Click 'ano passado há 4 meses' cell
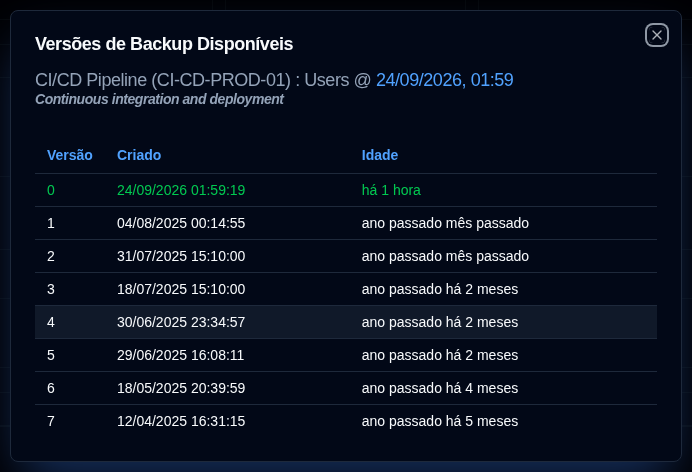The height and width of the screenshot is (472, 692). (x=440, y=388)
